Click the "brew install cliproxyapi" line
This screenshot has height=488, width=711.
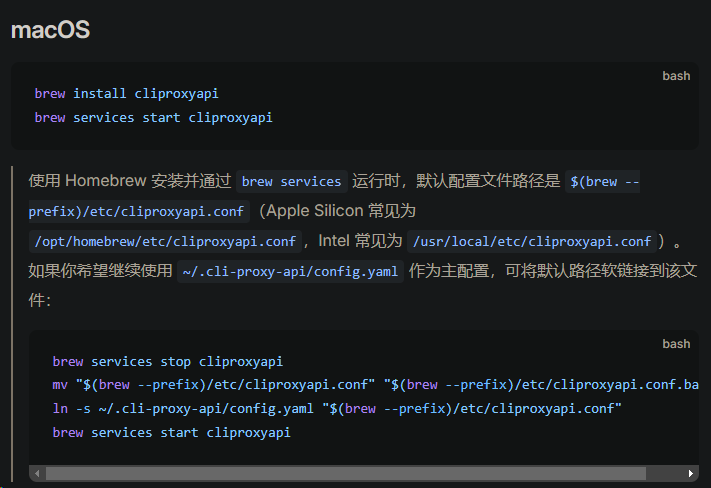(127, 94)
